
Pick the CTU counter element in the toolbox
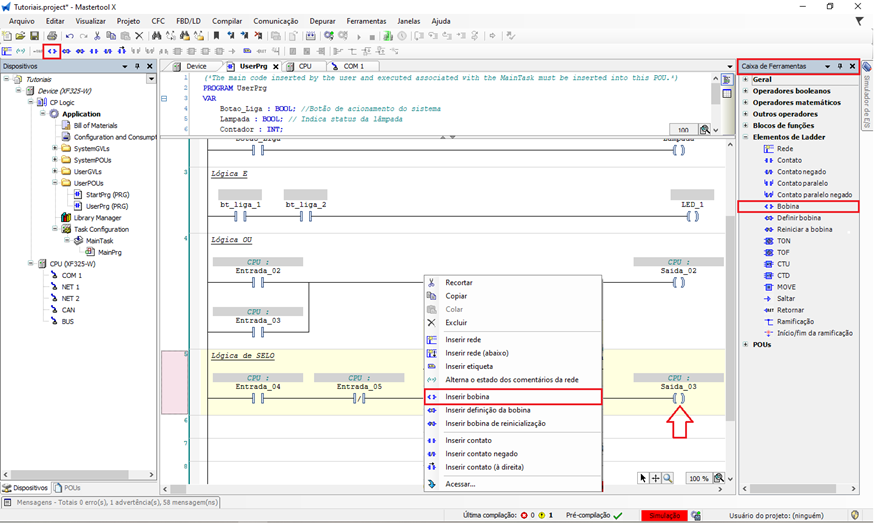(783, 264)
